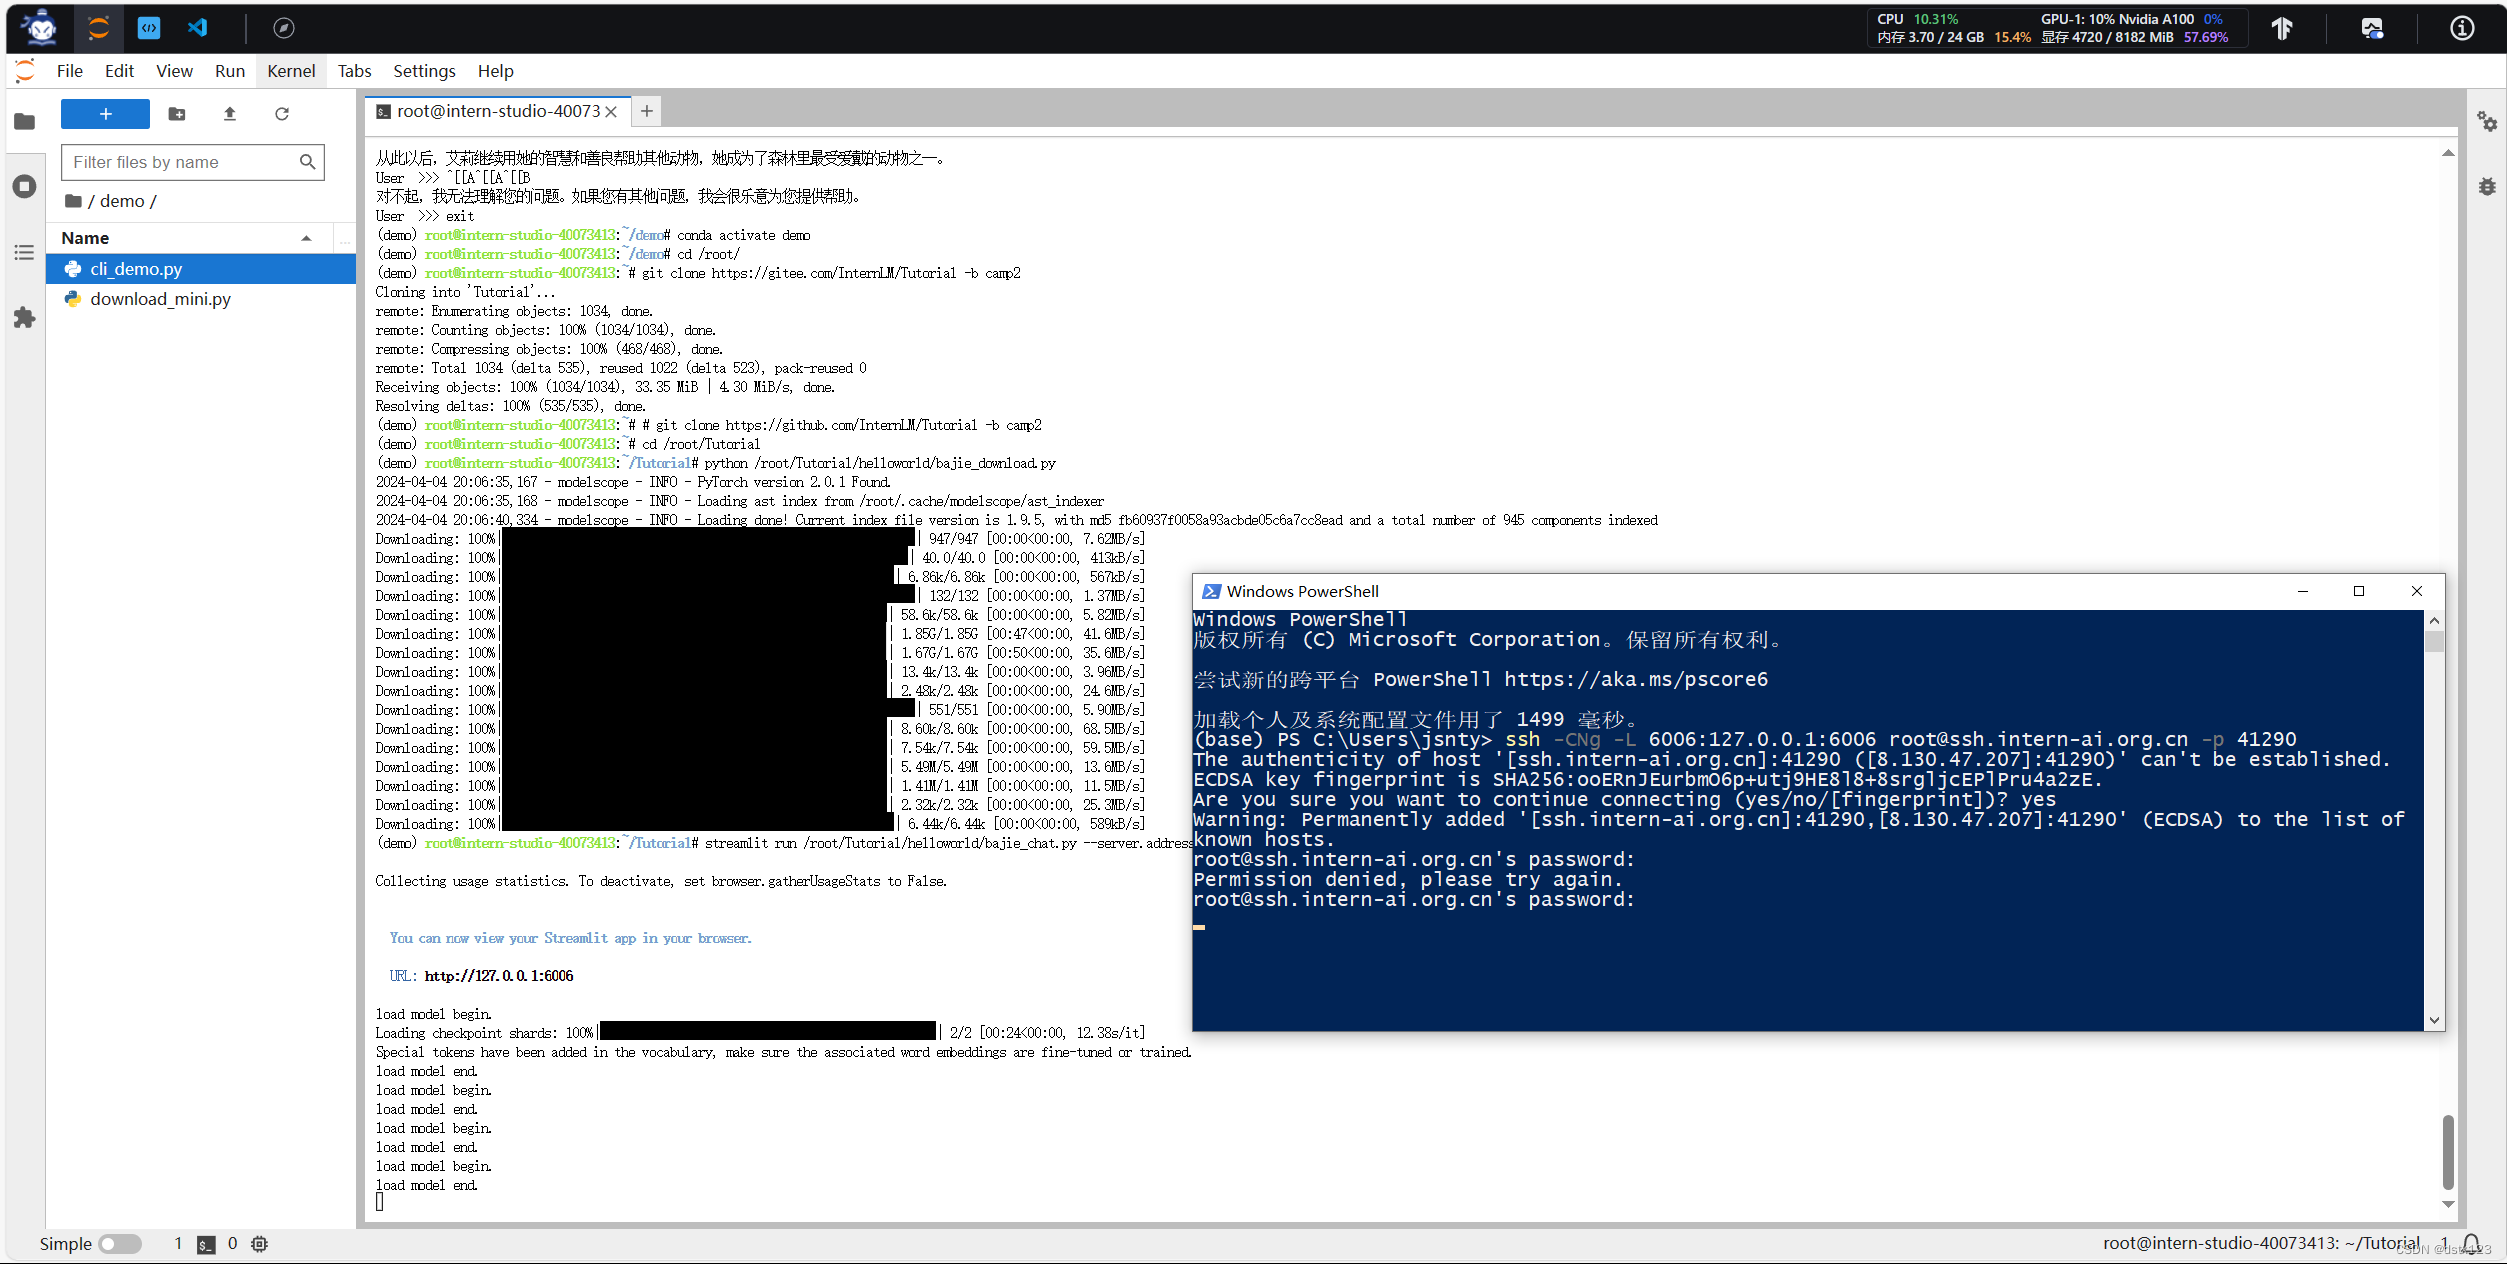Viewport: 2507px width, 1264px height.
Task: Open the extension manager puzzle icon
Action: 25,318
